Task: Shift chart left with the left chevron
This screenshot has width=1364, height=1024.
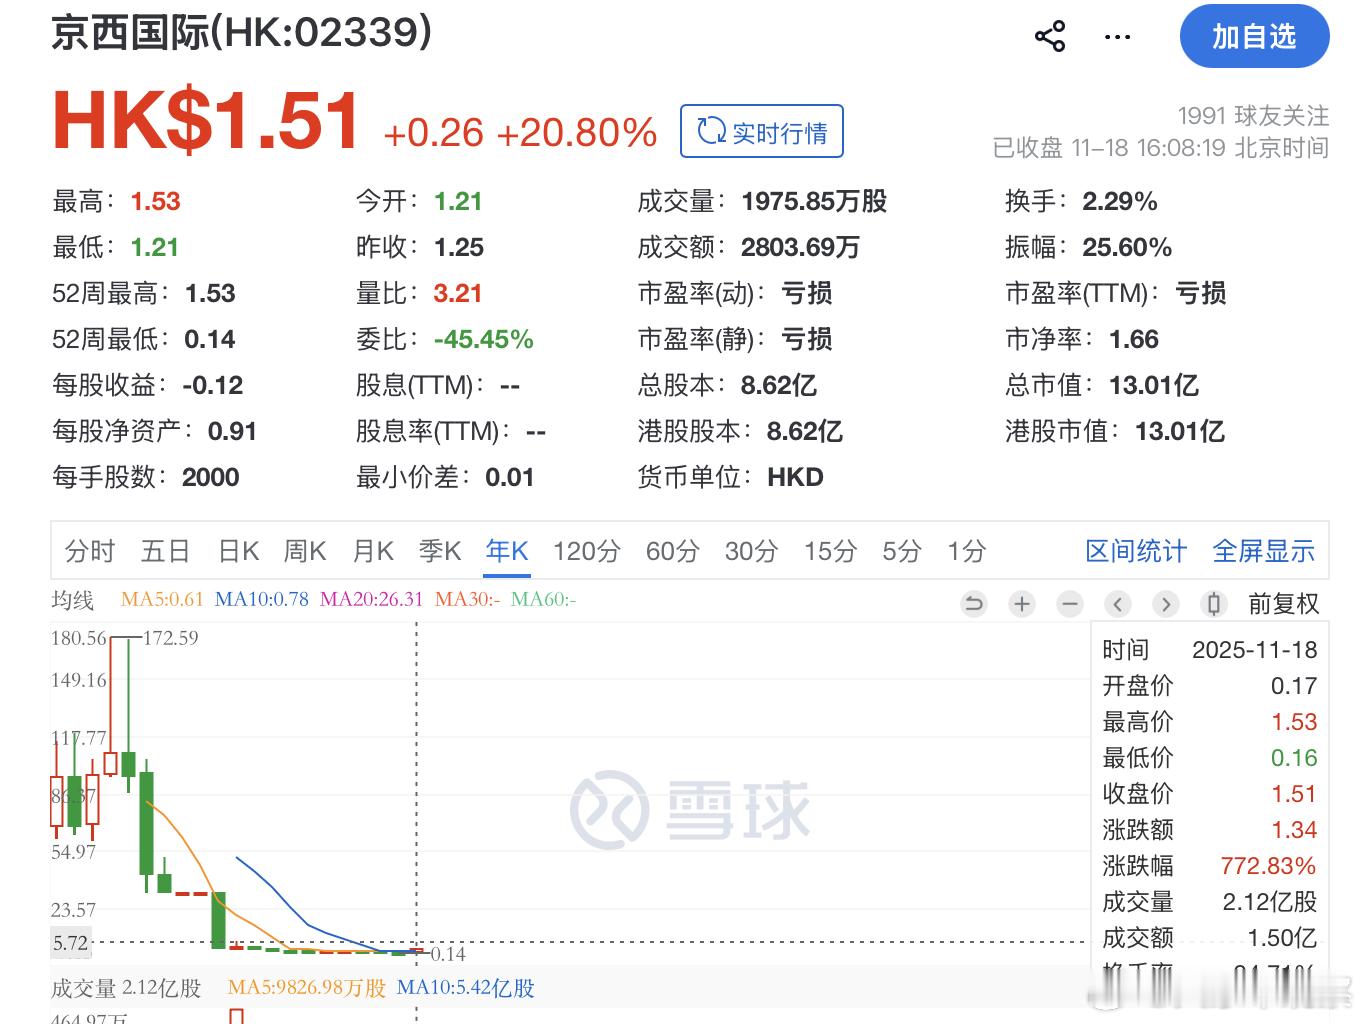Action: point(1118,604)
